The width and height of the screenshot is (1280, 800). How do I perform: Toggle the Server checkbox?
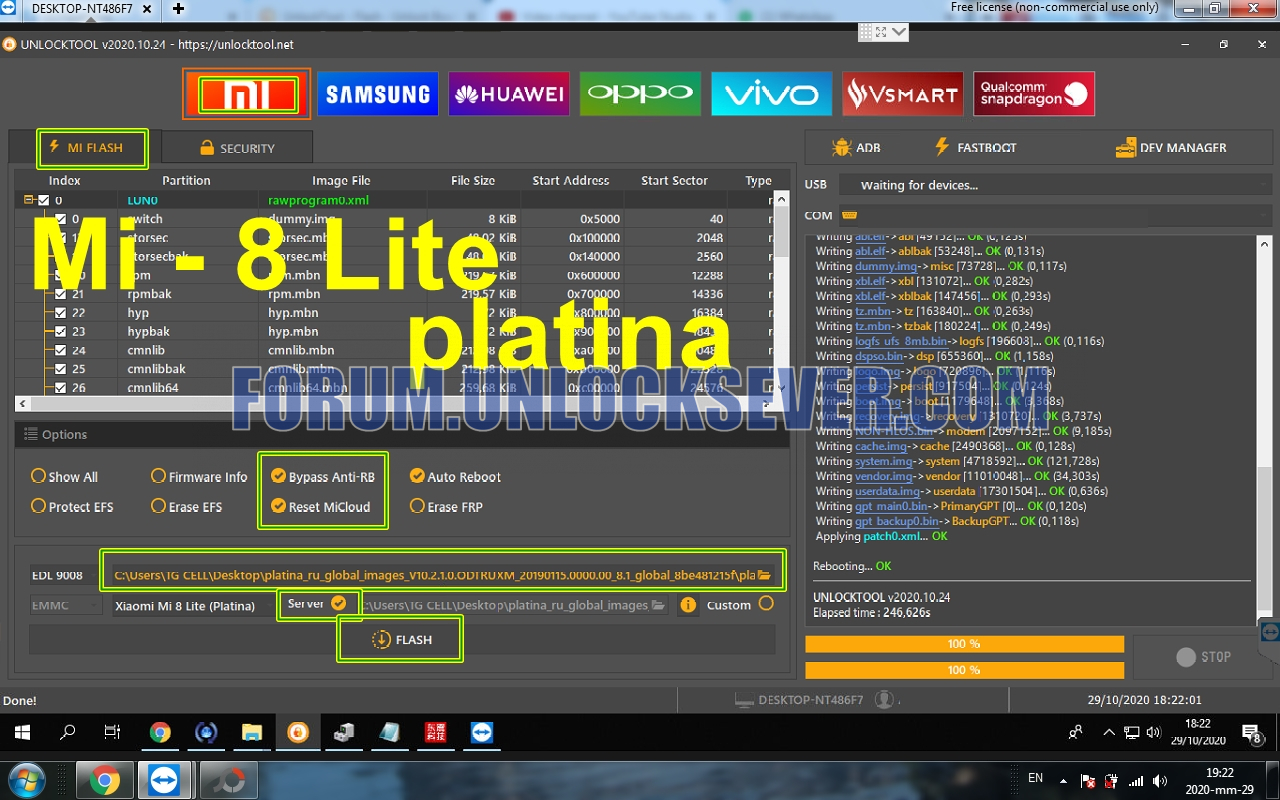[x=339, y=603]
